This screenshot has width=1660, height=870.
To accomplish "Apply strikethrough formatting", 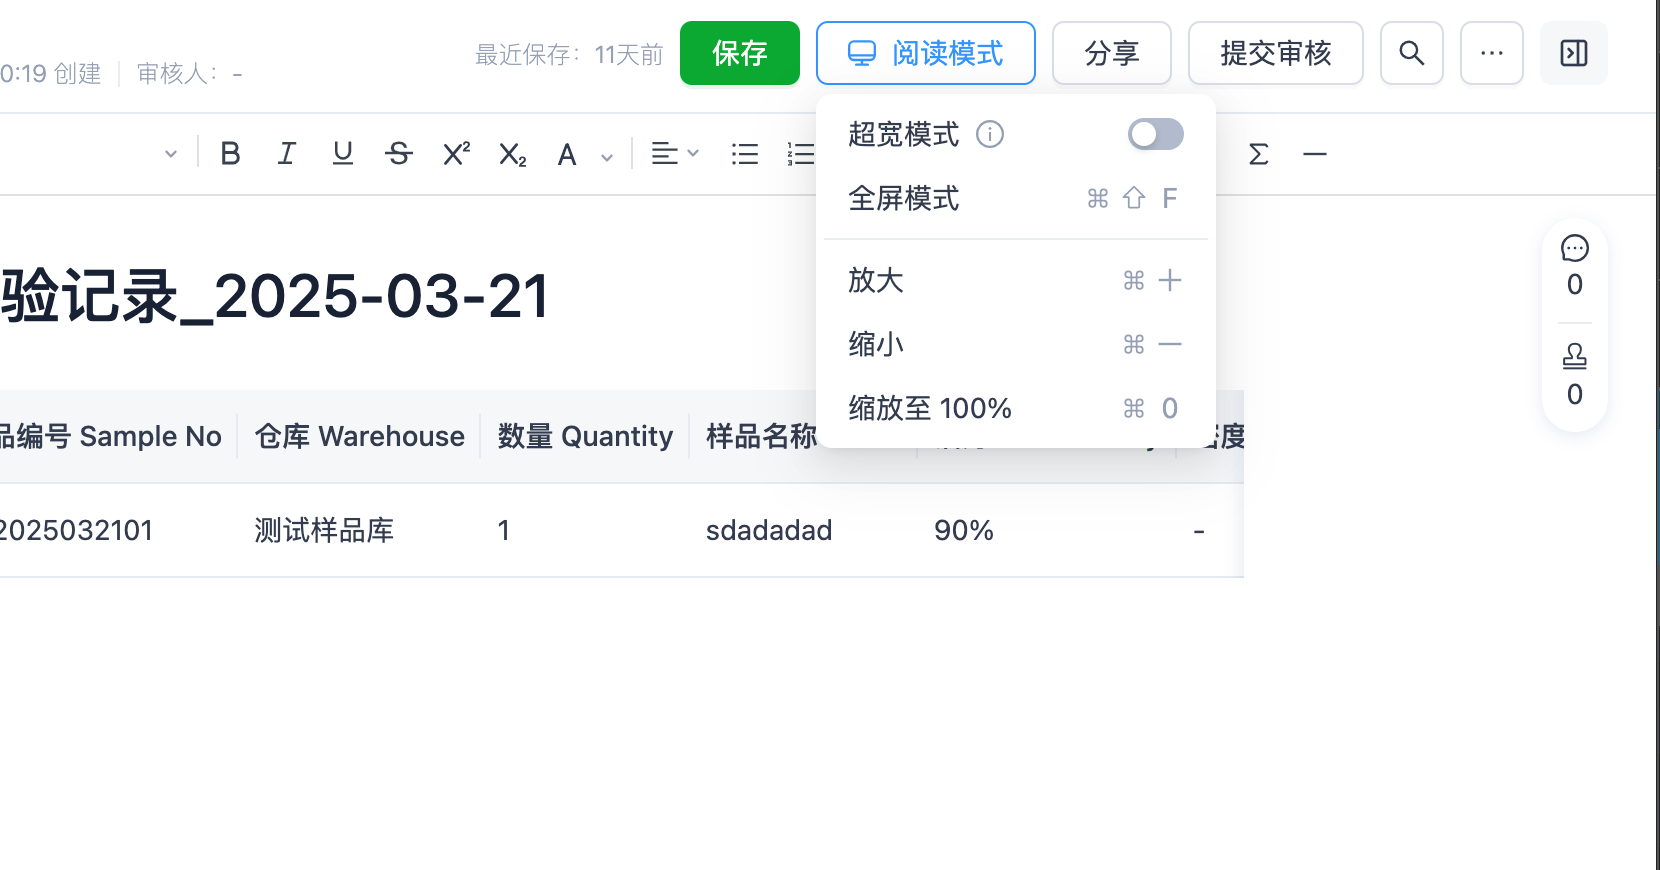I will click(399, 154).
